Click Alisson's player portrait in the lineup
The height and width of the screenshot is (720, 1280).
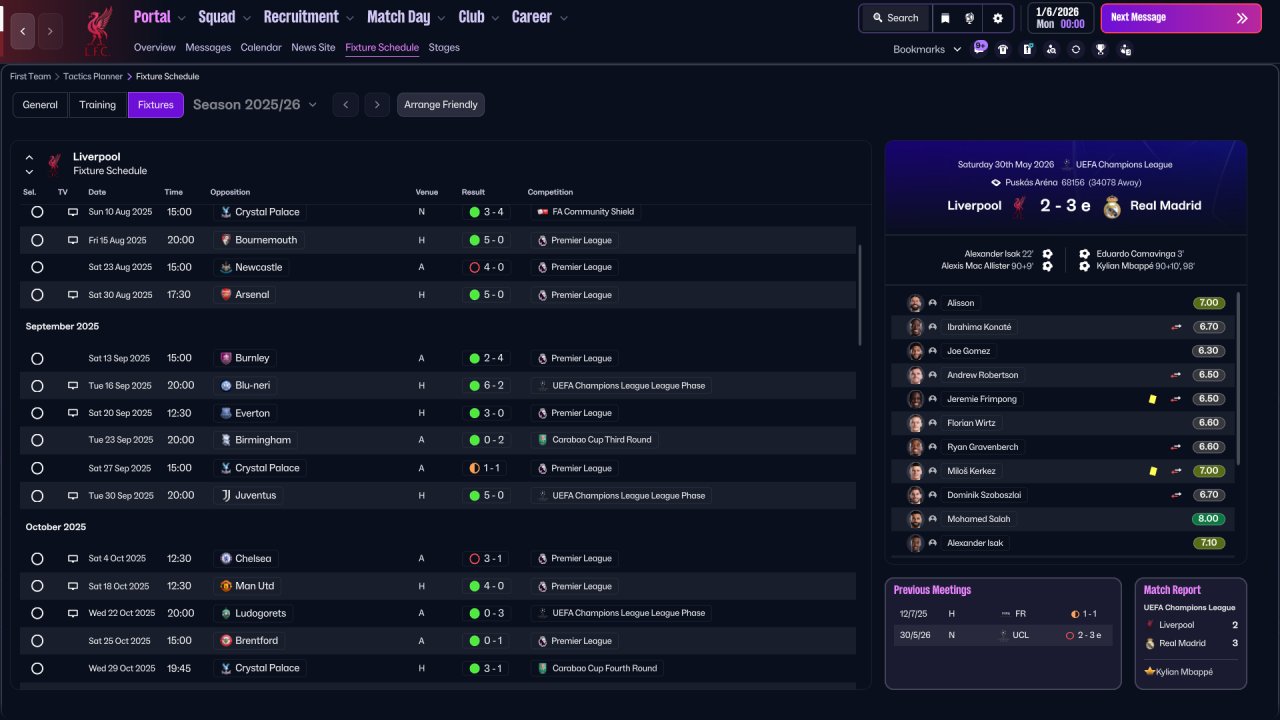click(x=915, y=303)
